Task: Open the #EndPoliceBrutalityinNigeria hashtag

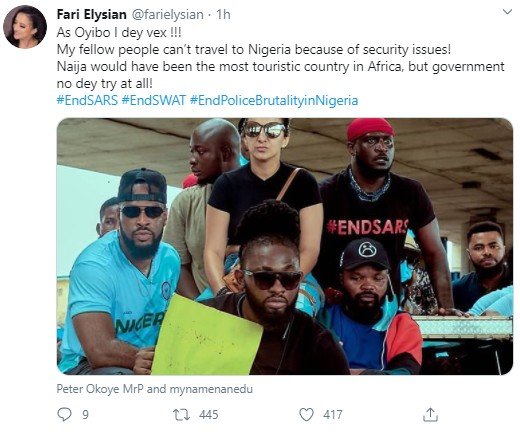Action: 274,100
